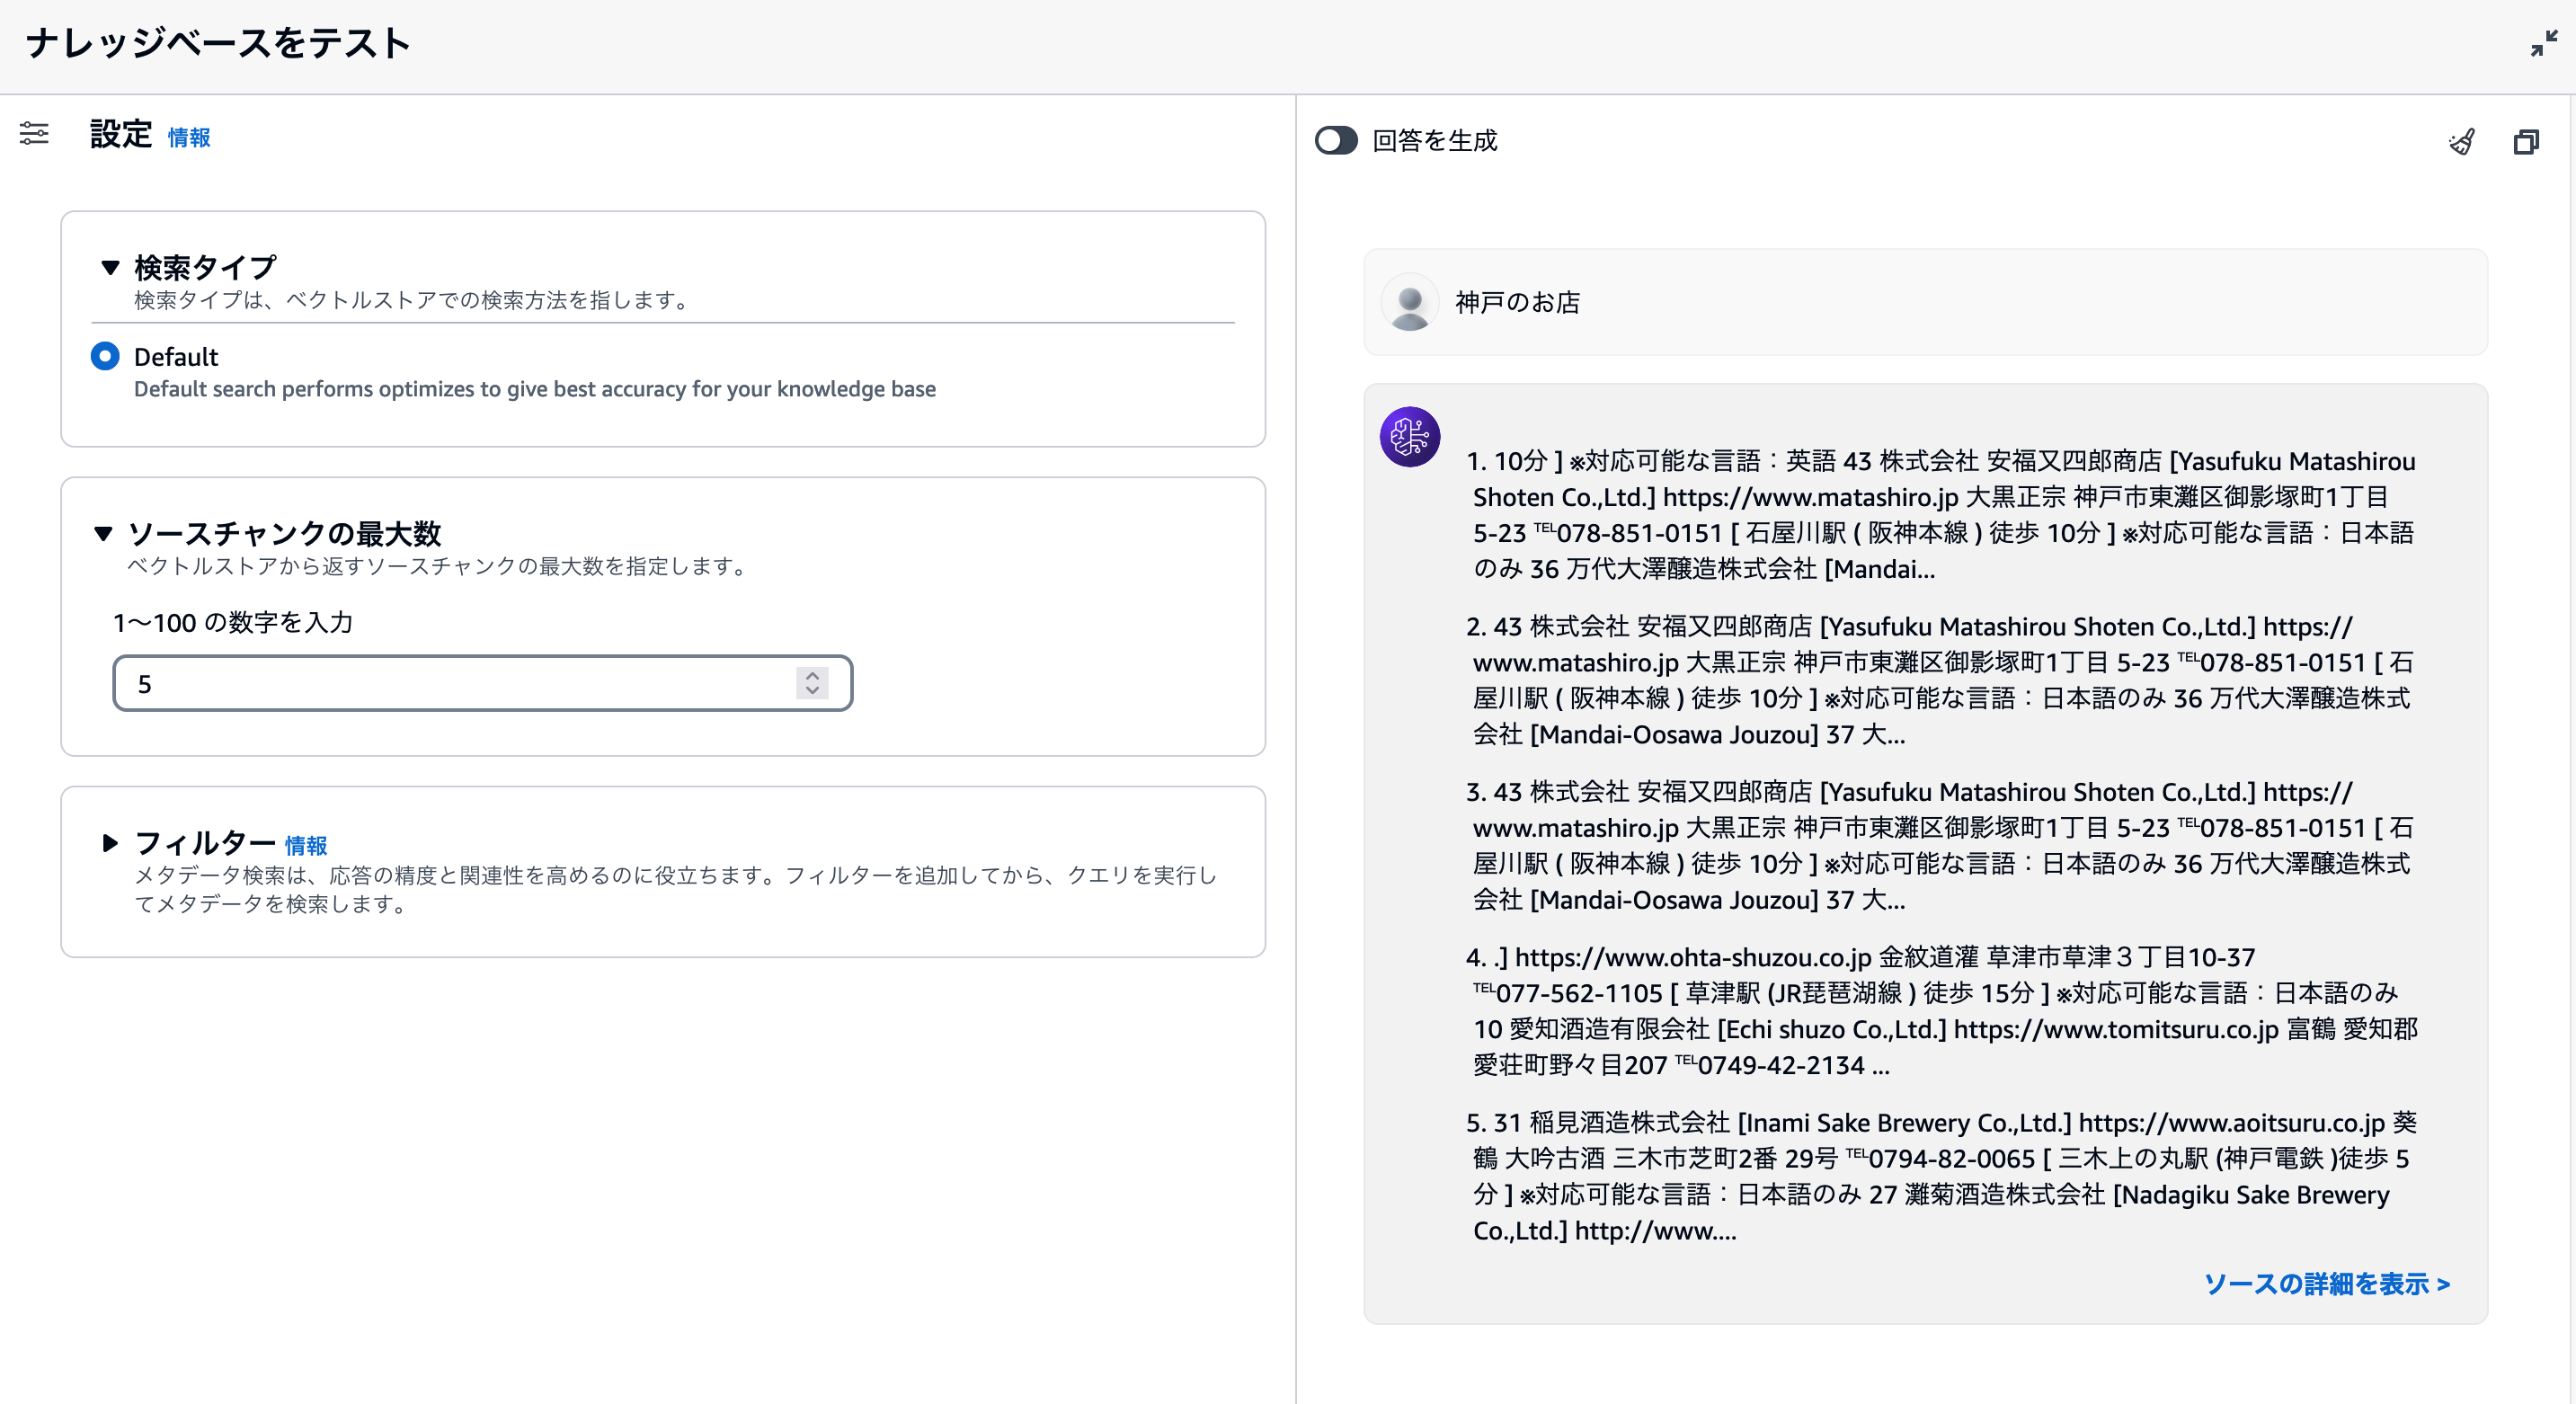Collapse the ソースチャンクの最大数 section

coord(104,533)
